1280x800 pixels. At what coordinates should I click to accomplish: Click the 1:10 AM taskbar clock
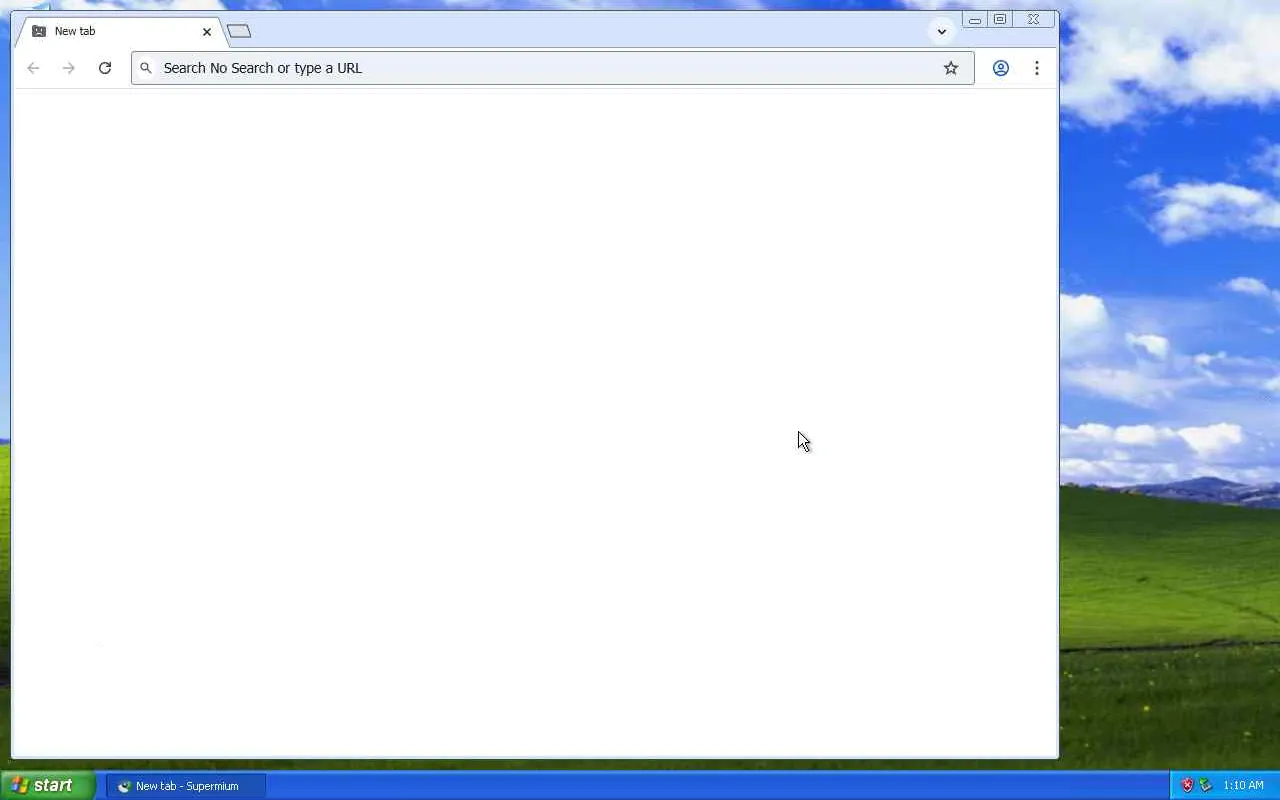click(x=1243, y=786)
